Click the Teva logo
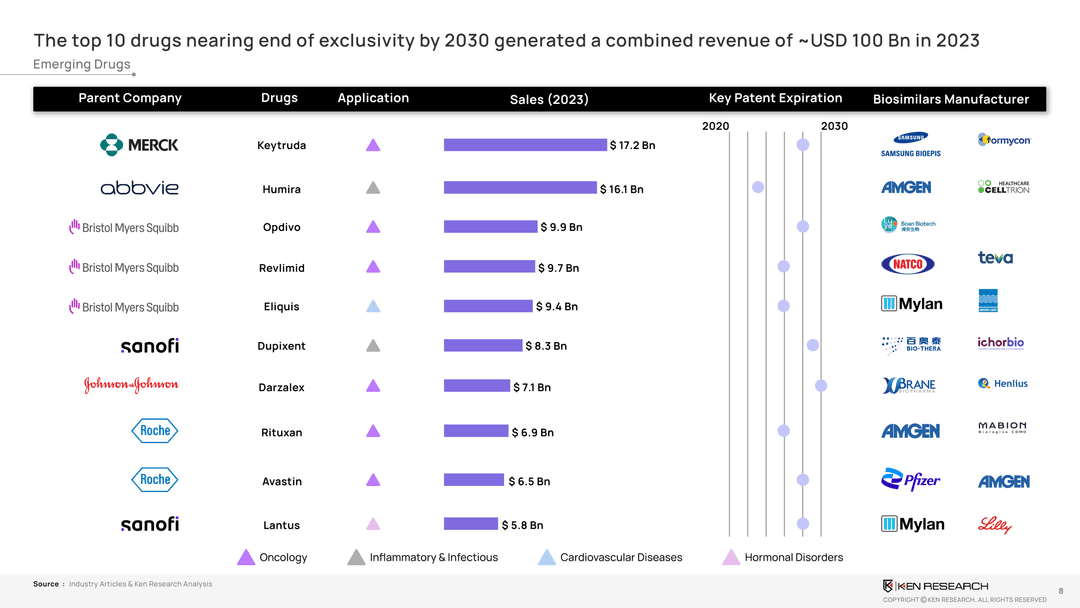 coord(995,258)
